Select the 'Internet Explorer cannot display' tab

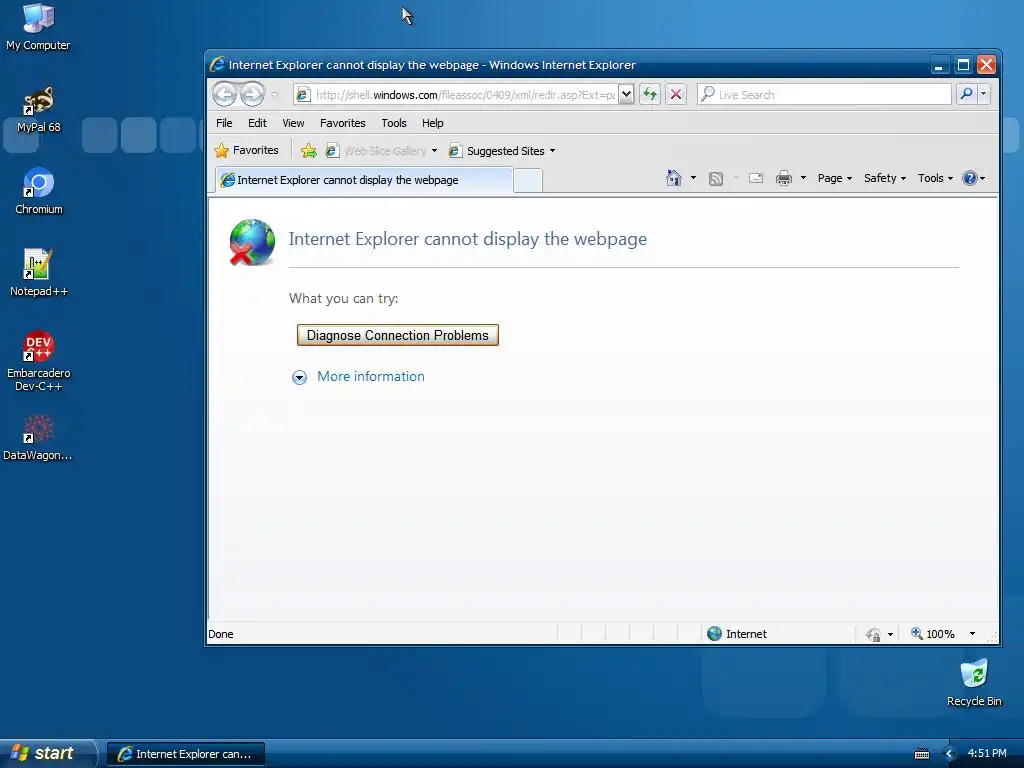[364, 180]
